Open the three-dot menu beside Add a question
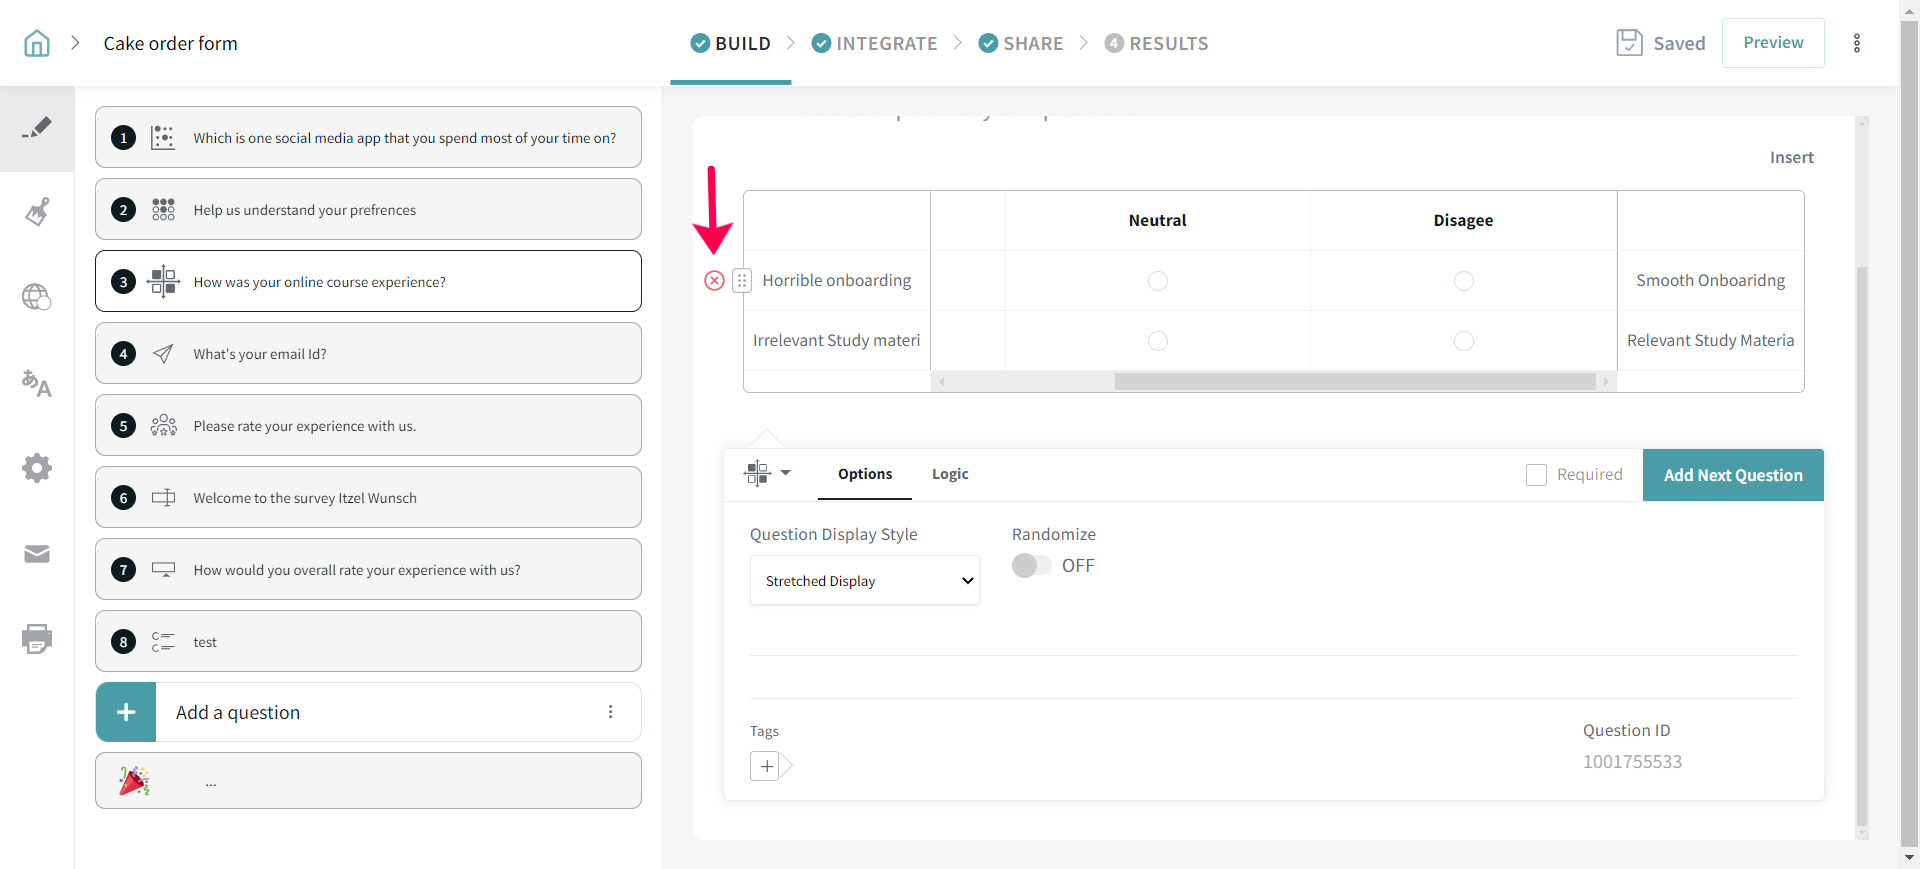This screenshot has width=1920, height=869. (x=610, y=712)
